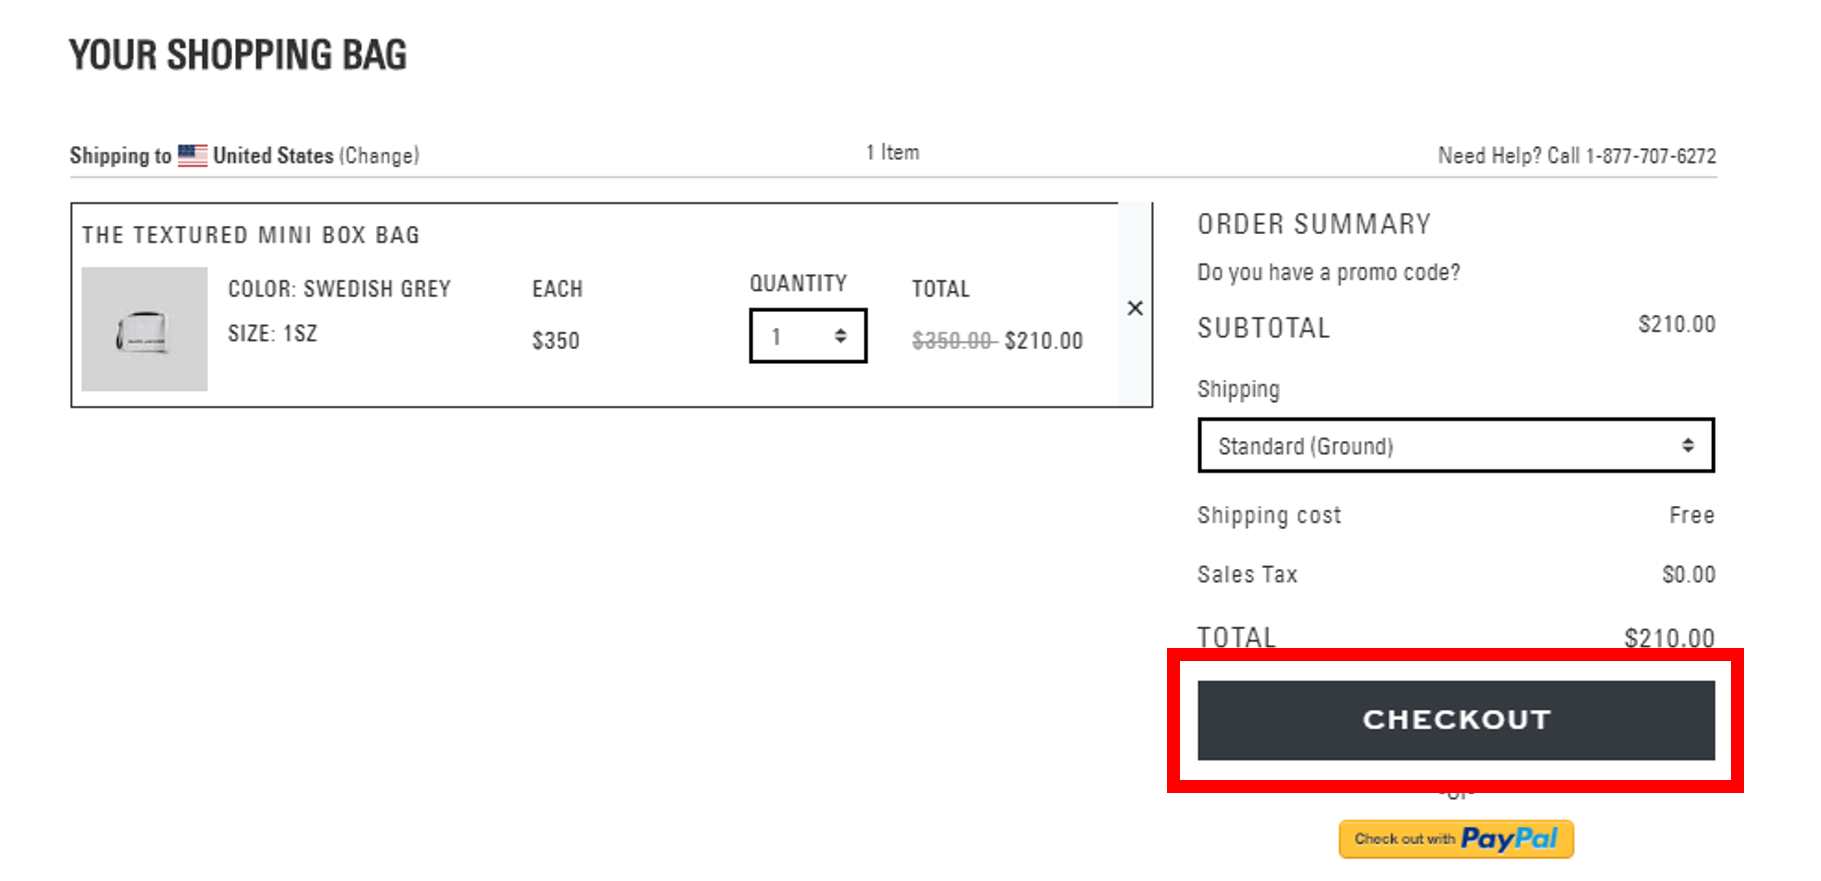Screen dimensions: 1821x881
Task: Expand the Standard (Ground) shipping dropdown
Action: tap(1455, 446)
